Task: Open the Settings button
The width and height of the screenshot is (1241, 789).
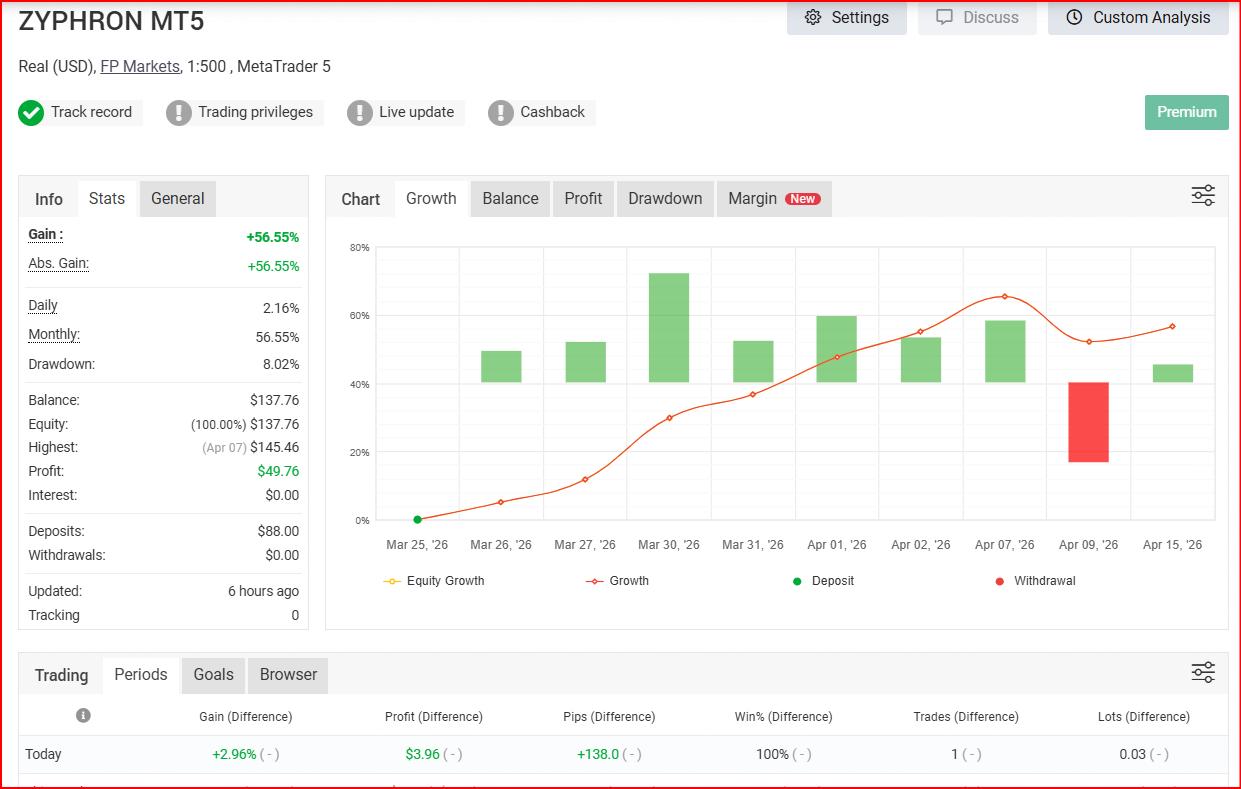Action: pyautogui.click(x=847, y=18)
